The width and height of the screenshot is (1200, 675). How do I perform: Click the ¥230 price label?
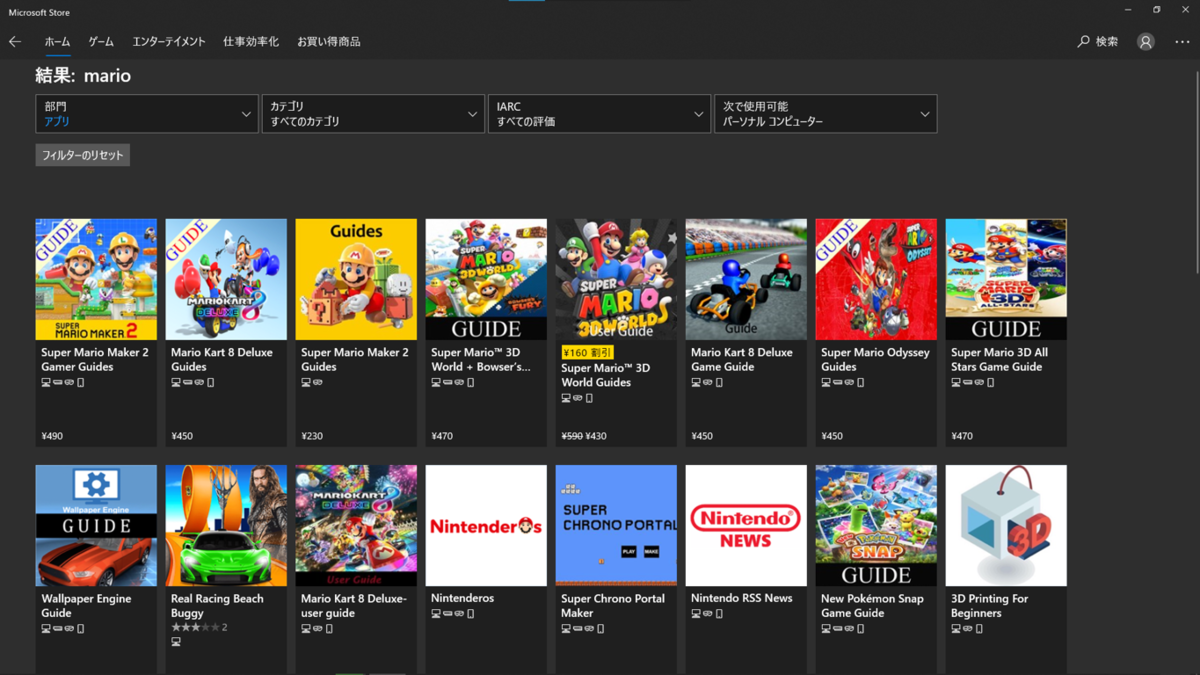click(312, 436)
